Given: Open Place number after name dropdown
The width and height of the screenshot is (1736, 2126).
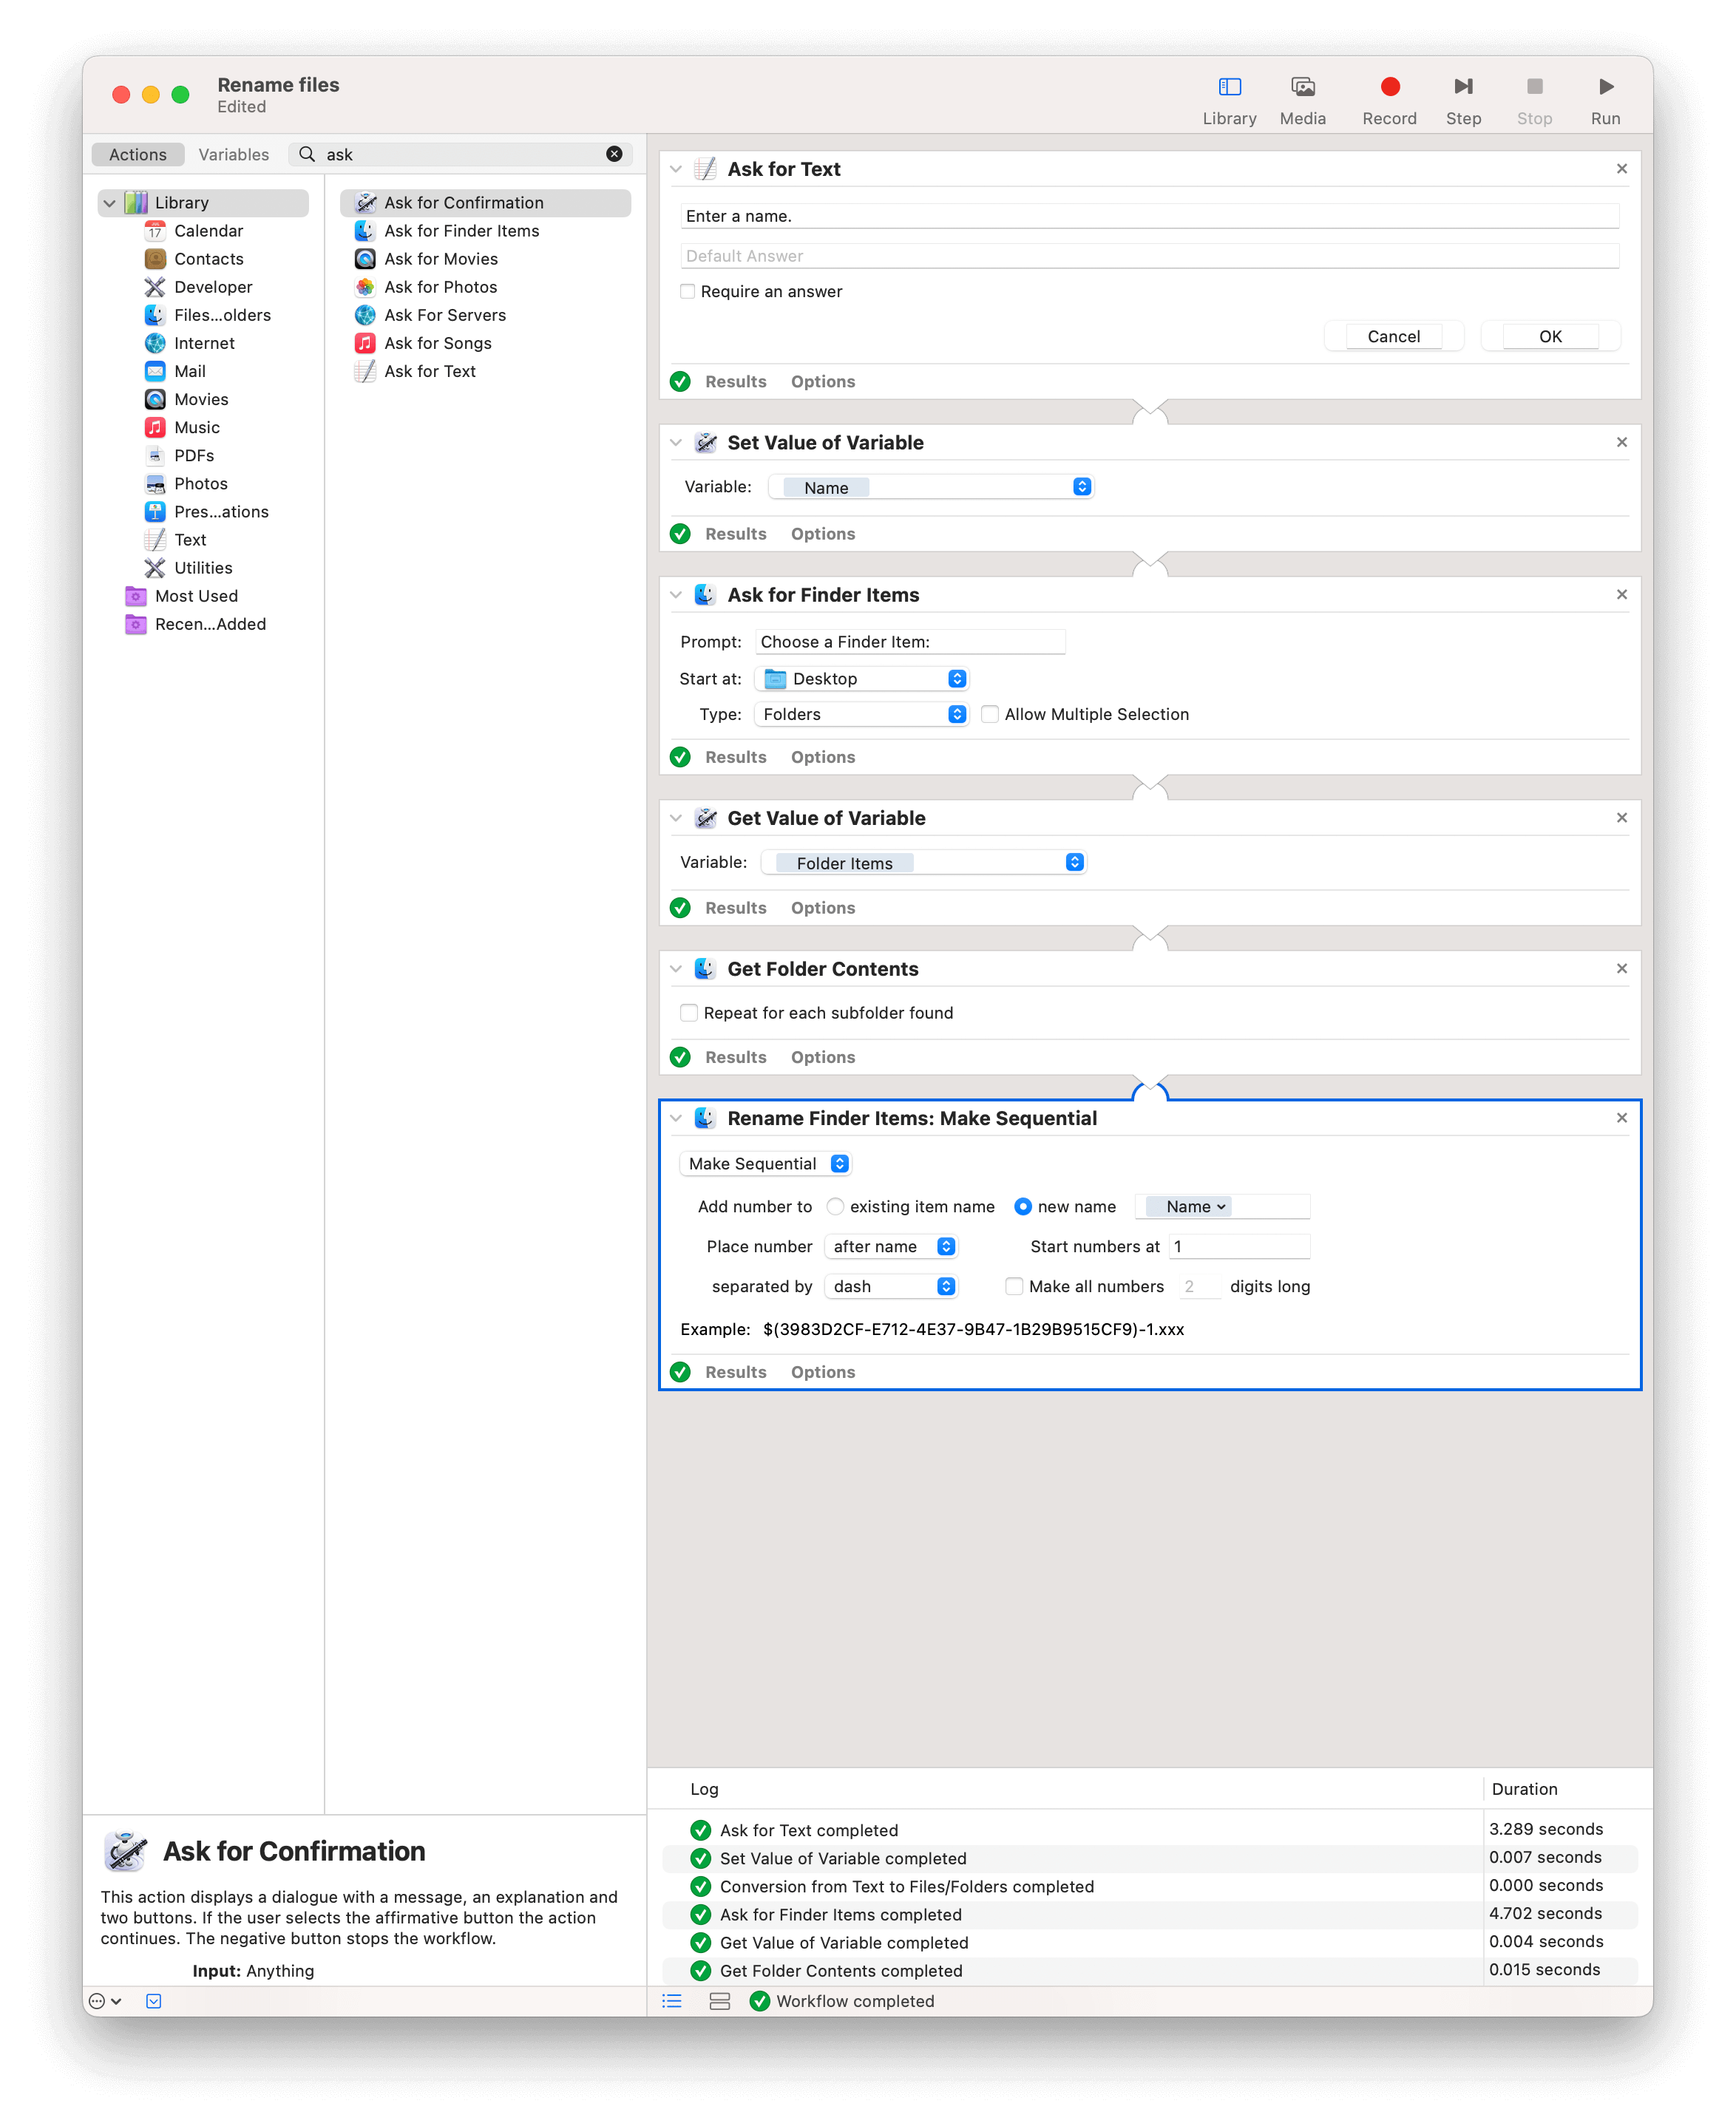Looking at the screenshot, I should [891, 1246].
